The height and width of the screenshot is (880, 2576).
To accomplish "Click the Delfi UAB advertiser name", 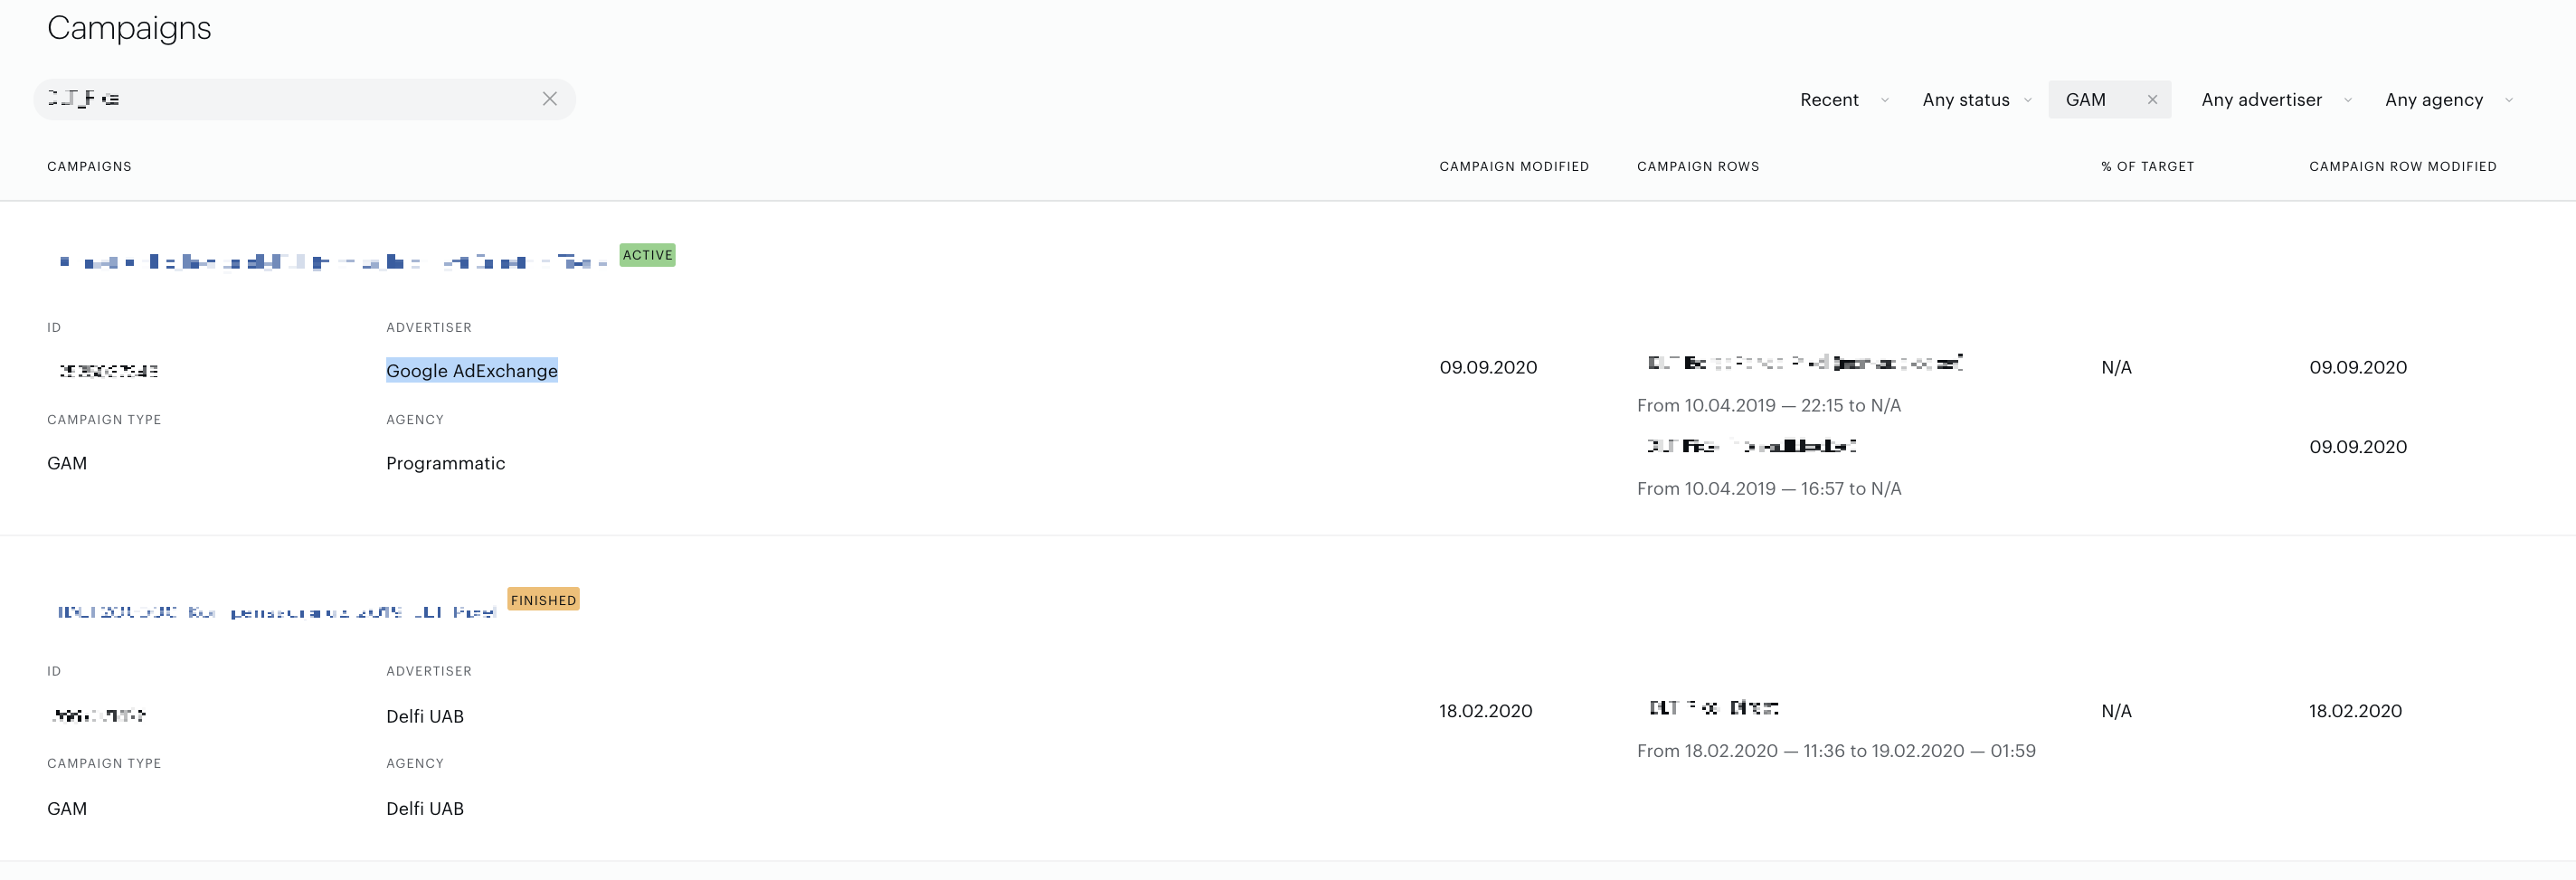I will (425, 716).
